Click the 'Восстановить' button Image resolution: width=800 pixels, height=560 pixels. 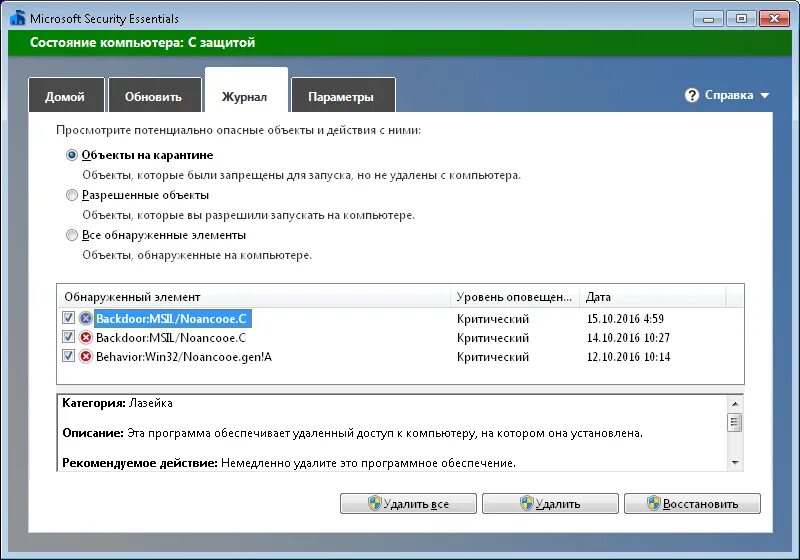(x=692, y=504)
